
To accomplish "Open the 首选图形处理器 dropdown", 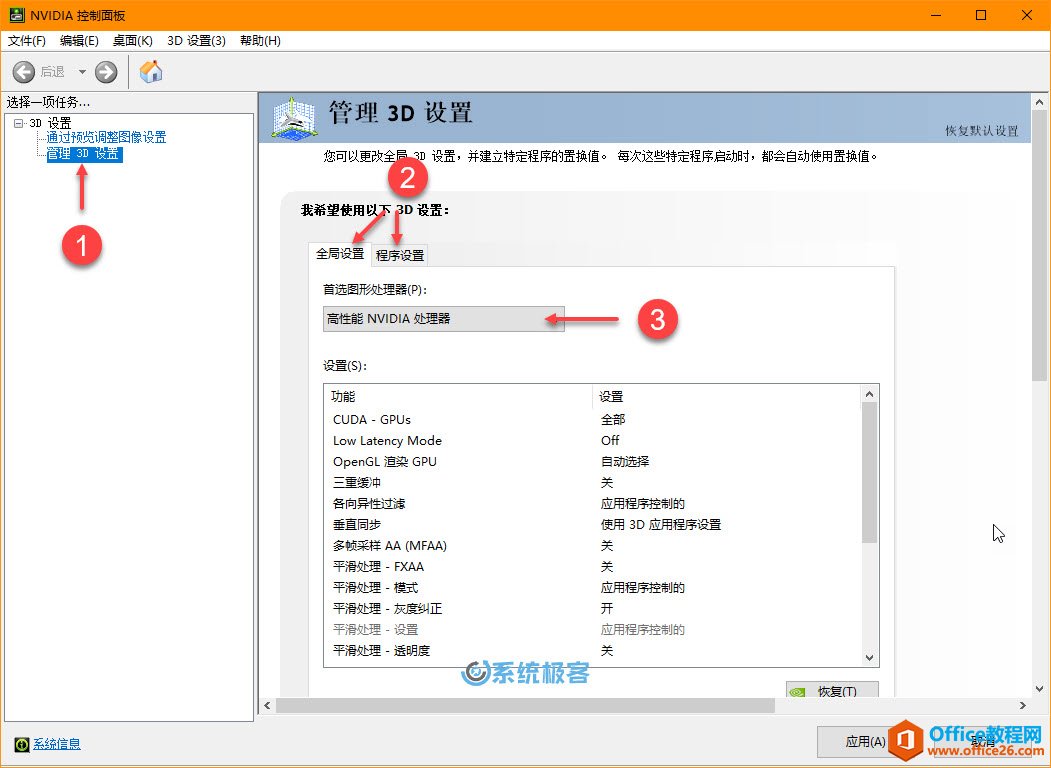I will tap(444, 319).
